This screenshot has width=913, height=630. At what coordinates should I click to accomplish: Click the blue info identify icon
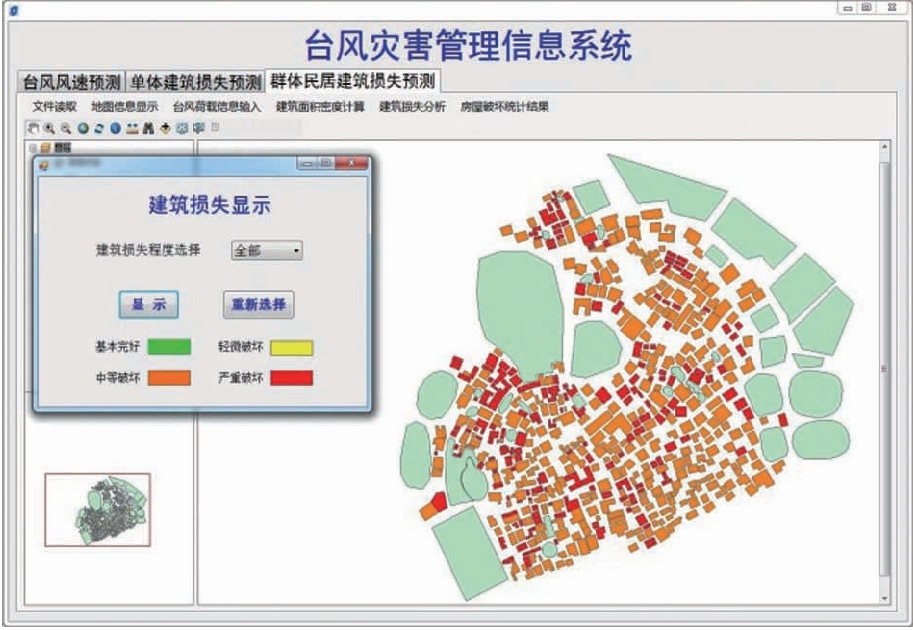(x=115, y=128)
